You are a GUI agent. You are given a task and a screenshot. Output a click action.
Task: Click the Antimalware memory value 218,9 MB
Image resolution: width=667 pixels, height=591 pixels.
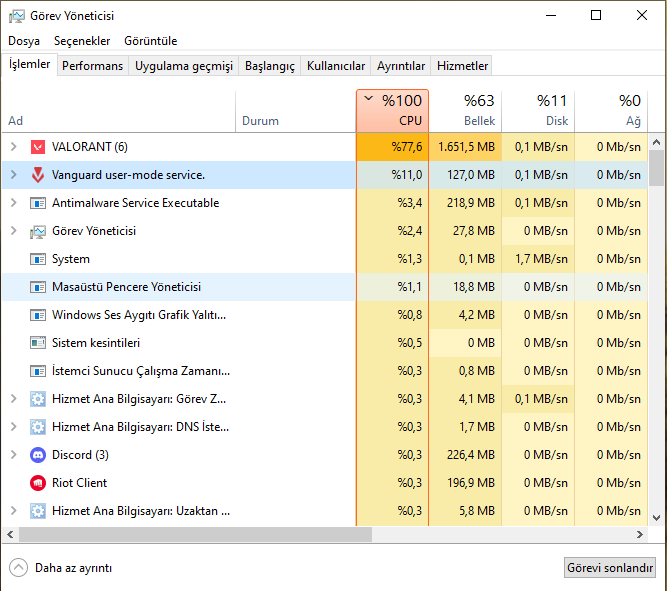[x=470, y=203]
